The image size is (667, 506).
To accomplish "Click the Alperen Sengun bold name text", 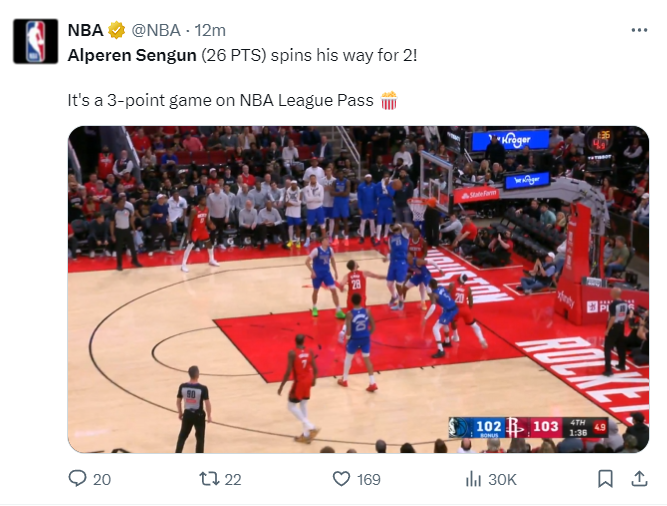I will 132,56.
